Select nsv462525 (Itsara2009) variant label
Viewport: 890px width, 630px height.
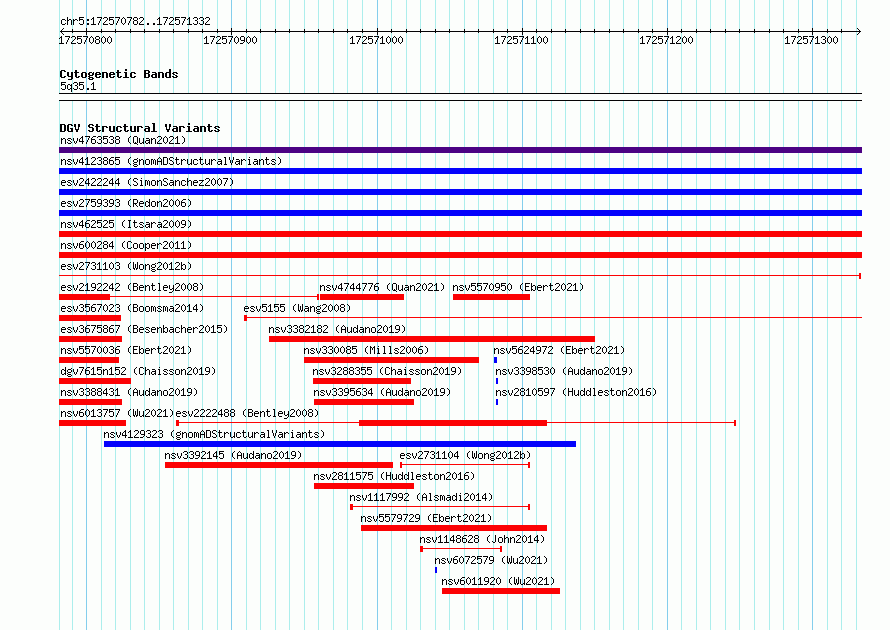(126, 224)
